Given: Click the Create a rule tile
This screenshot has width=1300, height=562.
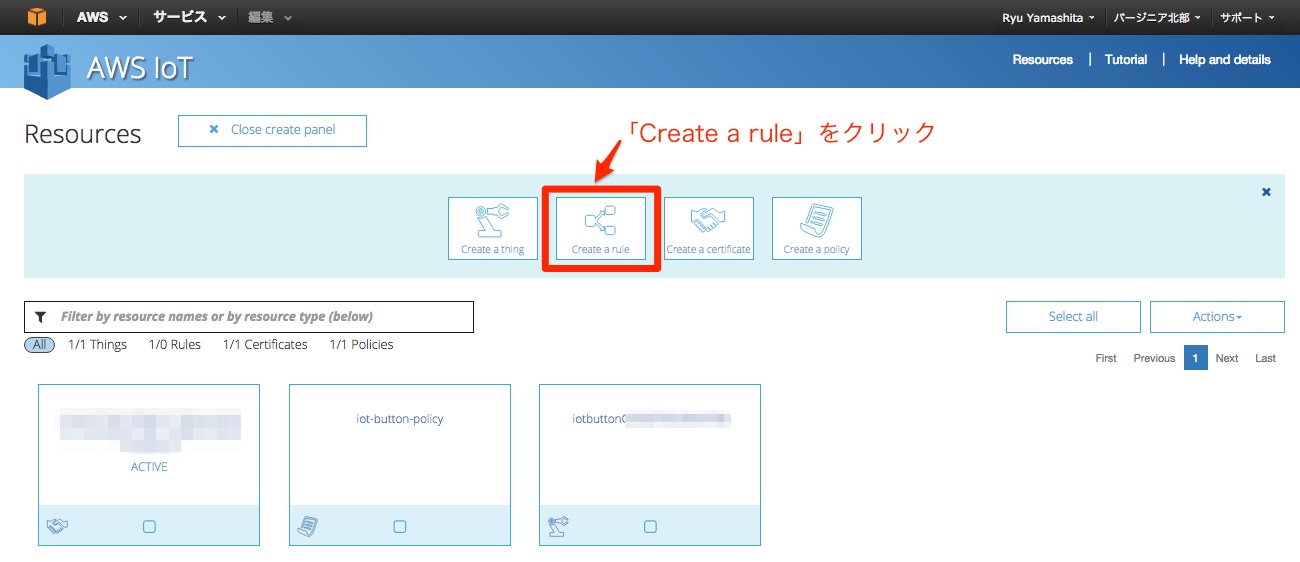Looking at the screenshot, I should 601,228.
